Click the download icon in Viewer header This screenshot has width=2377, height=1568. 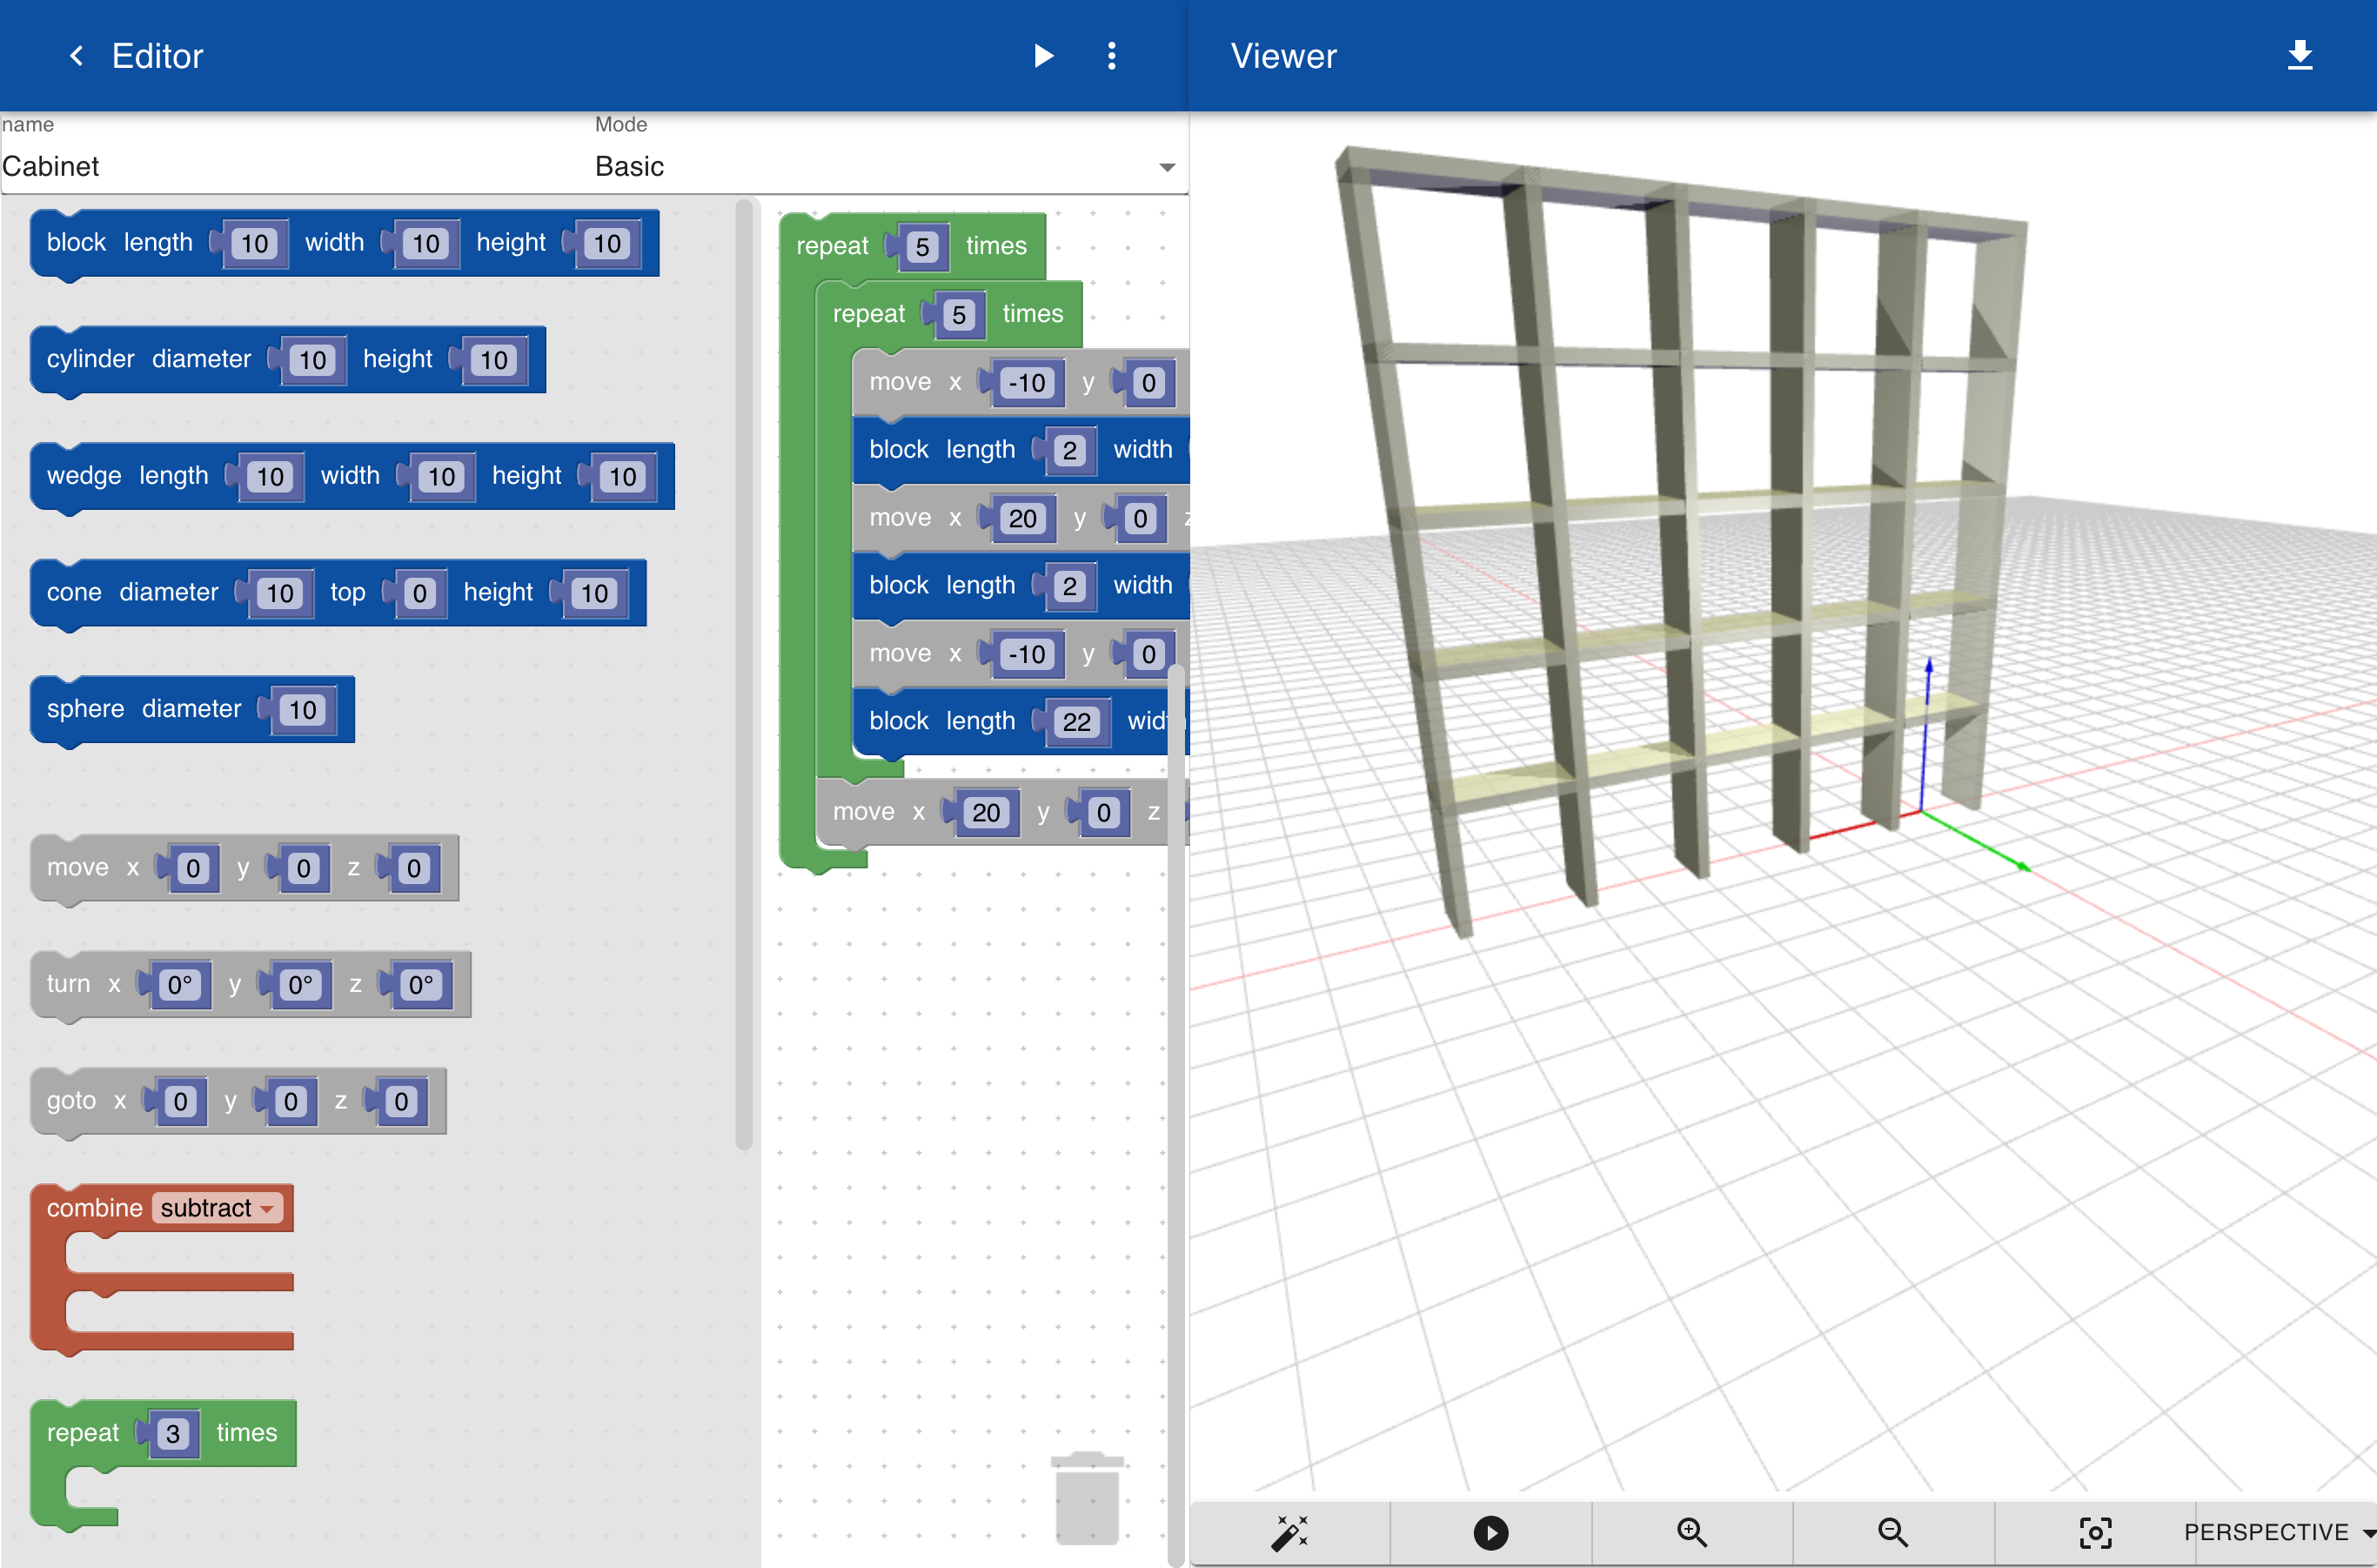2299,55
